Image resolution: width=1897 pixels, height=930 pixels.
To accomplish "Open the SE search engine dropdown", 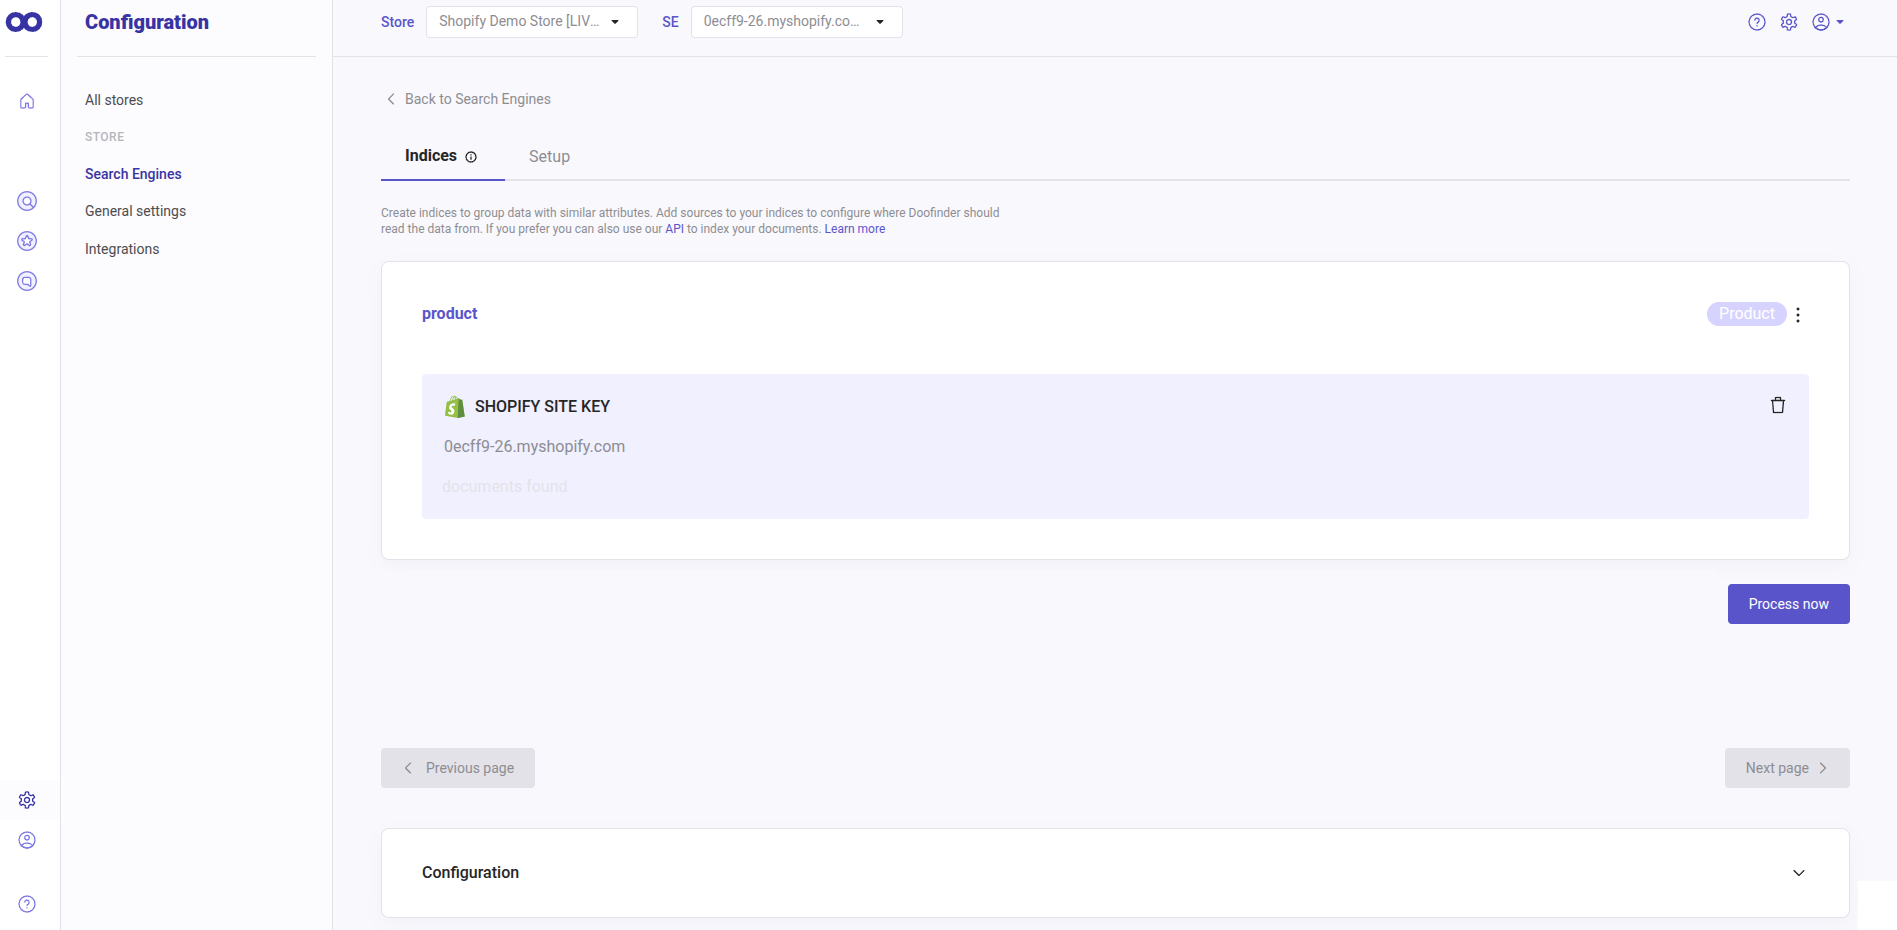I will click(x=796, y=22).
